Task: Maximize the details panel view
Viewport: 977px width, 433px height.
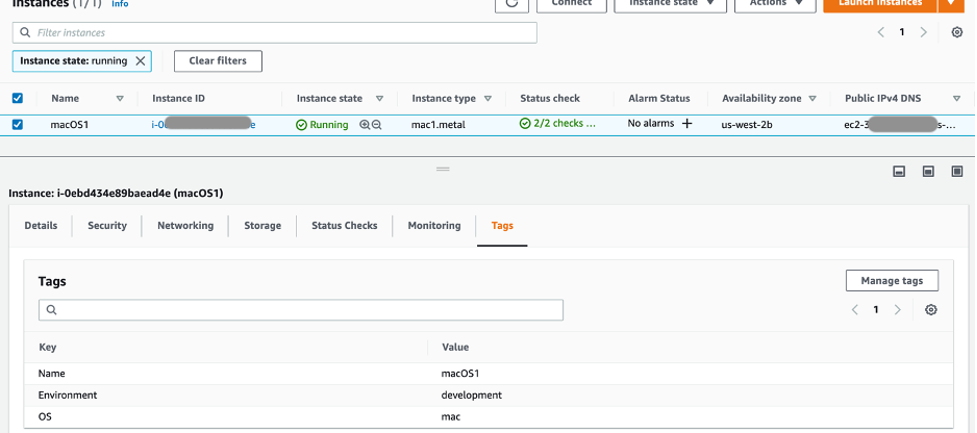Action: click(x=957, y=172)
